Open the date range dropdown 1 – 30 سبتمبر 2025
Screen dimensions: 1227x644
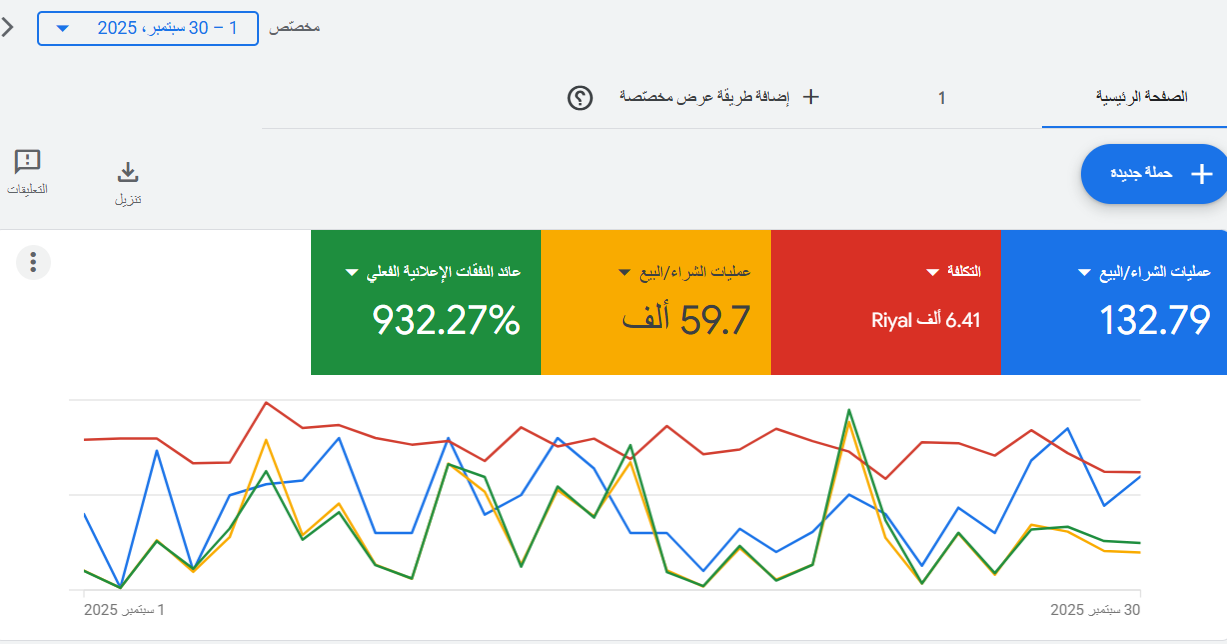click(147, 28)
